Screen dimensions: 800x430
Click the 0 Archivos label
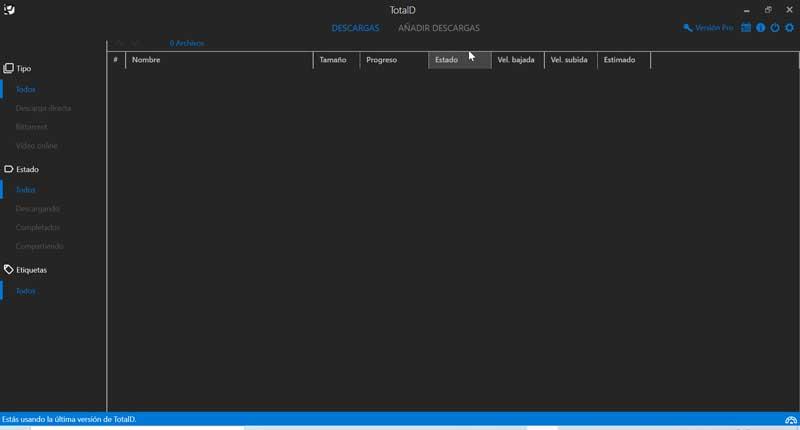[x=187, y=43]
